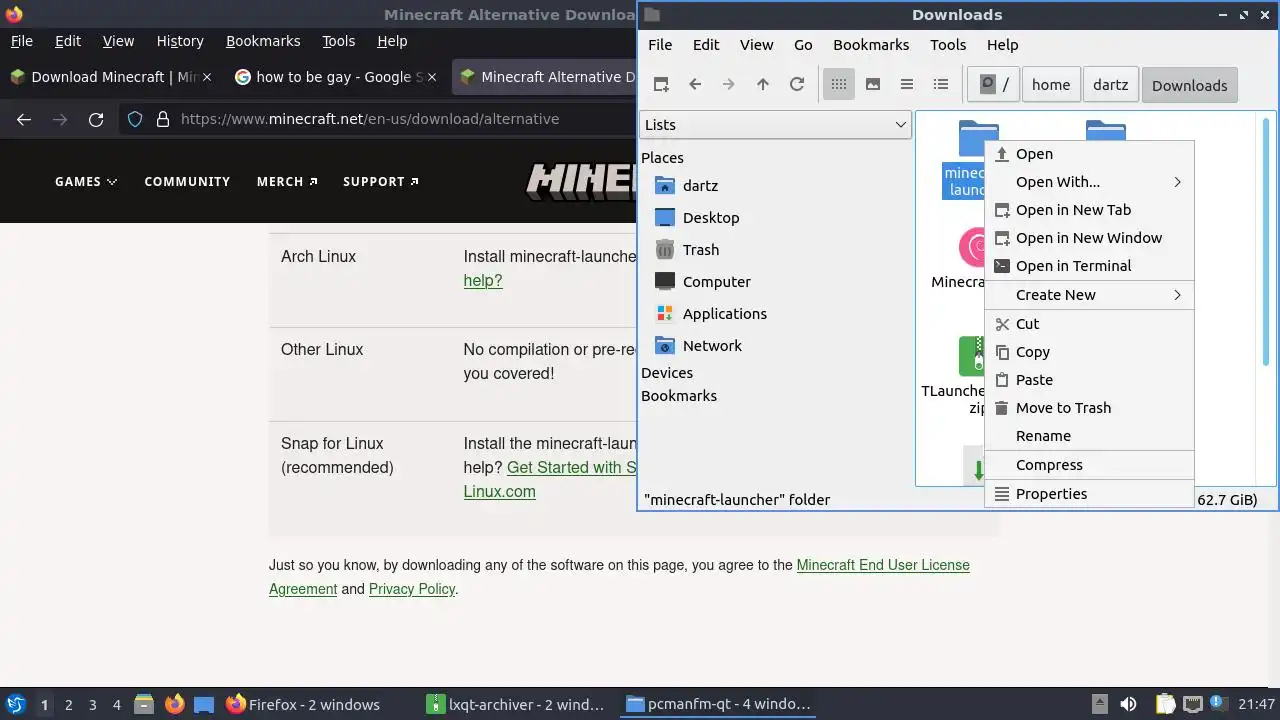Switch to the Google search tab
The width and height of the screenshot is (1280, 720).
coord(336,77)
